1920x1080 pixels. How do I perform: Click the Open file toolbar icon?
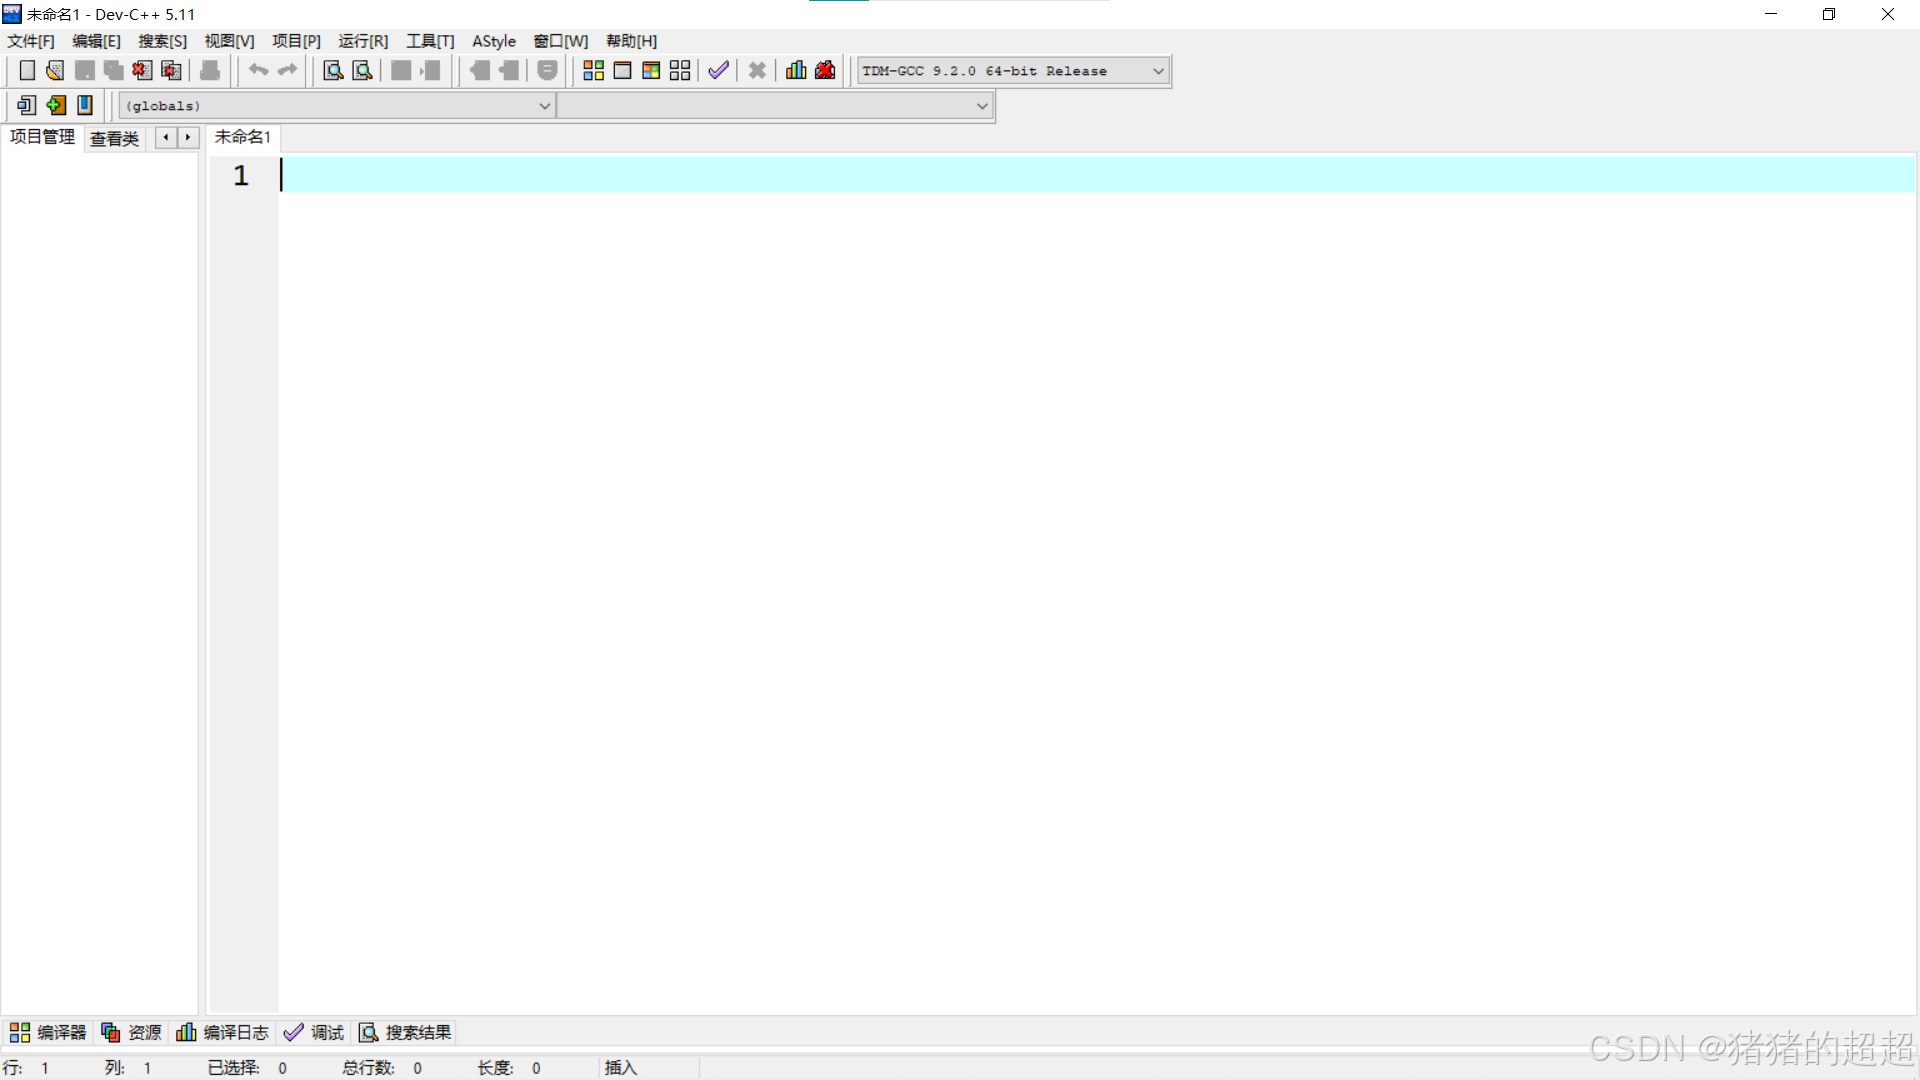(x=55, y=70)
